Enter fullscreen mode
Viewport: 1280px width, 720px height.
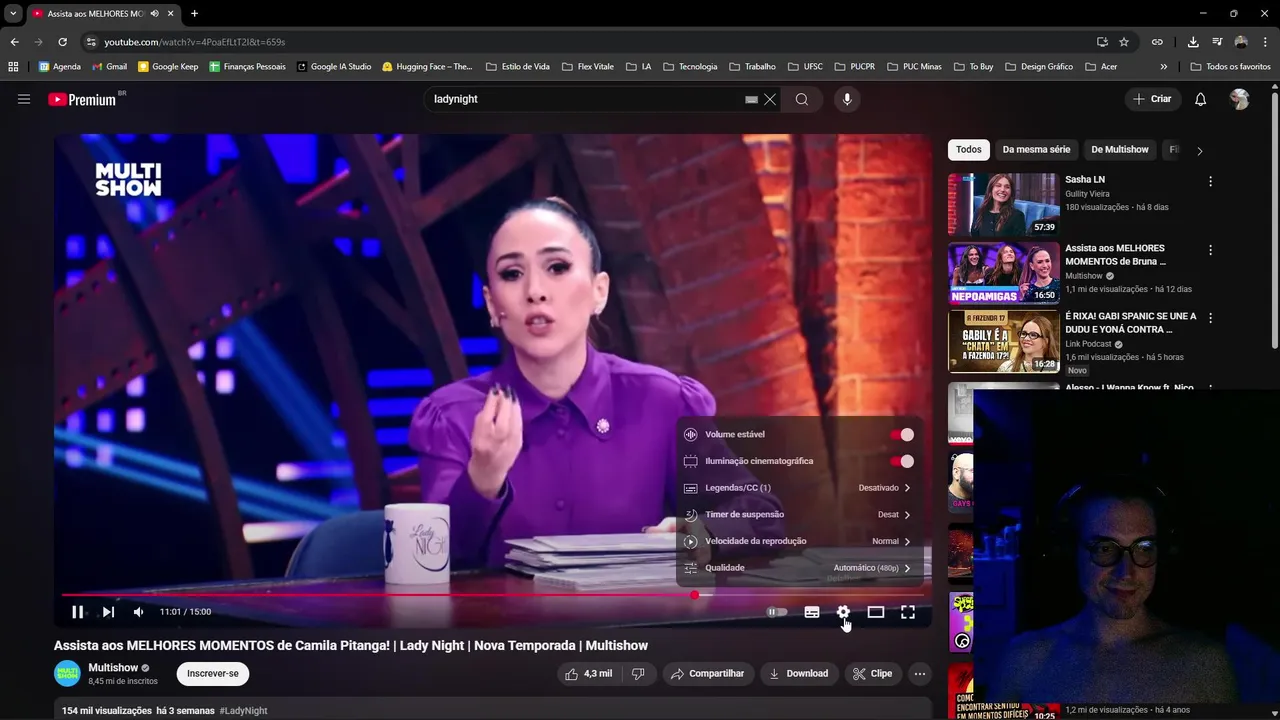click(x=908, y=612)
